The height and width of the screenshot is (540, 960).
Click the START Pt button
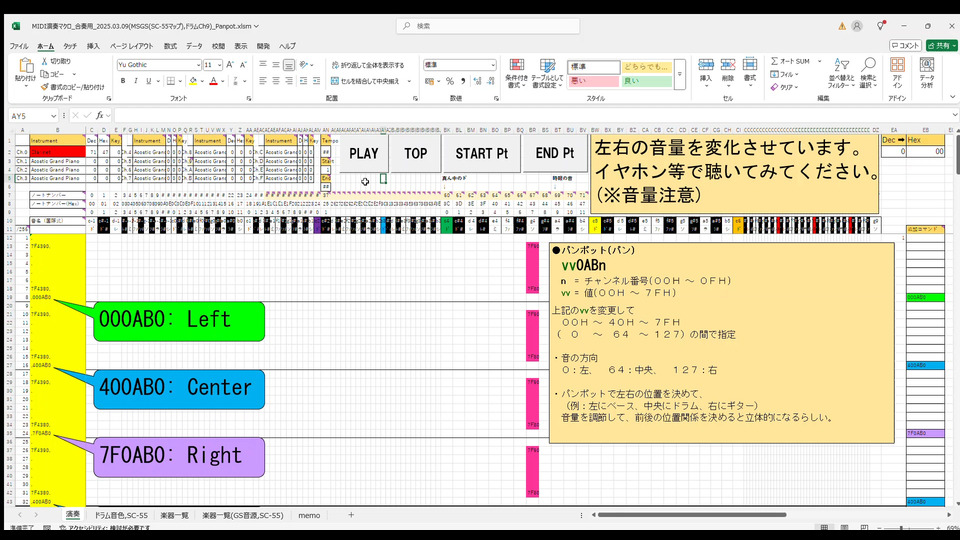pos(481,154)
